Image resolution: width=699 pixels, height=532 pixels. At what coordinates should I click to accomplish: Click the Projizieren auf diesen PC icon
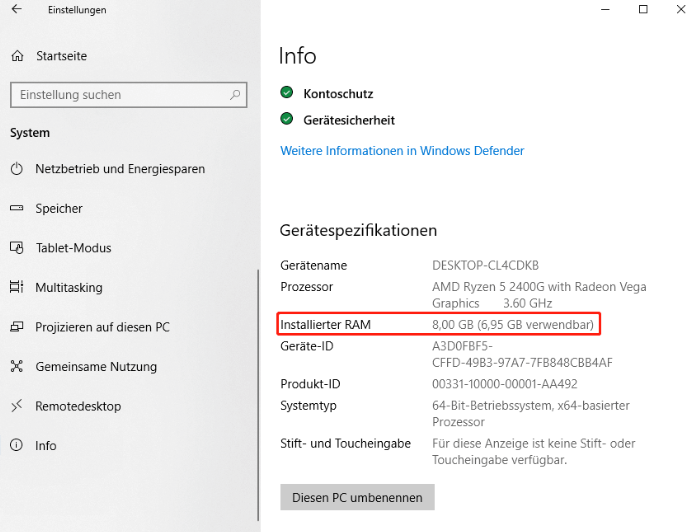tap(16, 327)
